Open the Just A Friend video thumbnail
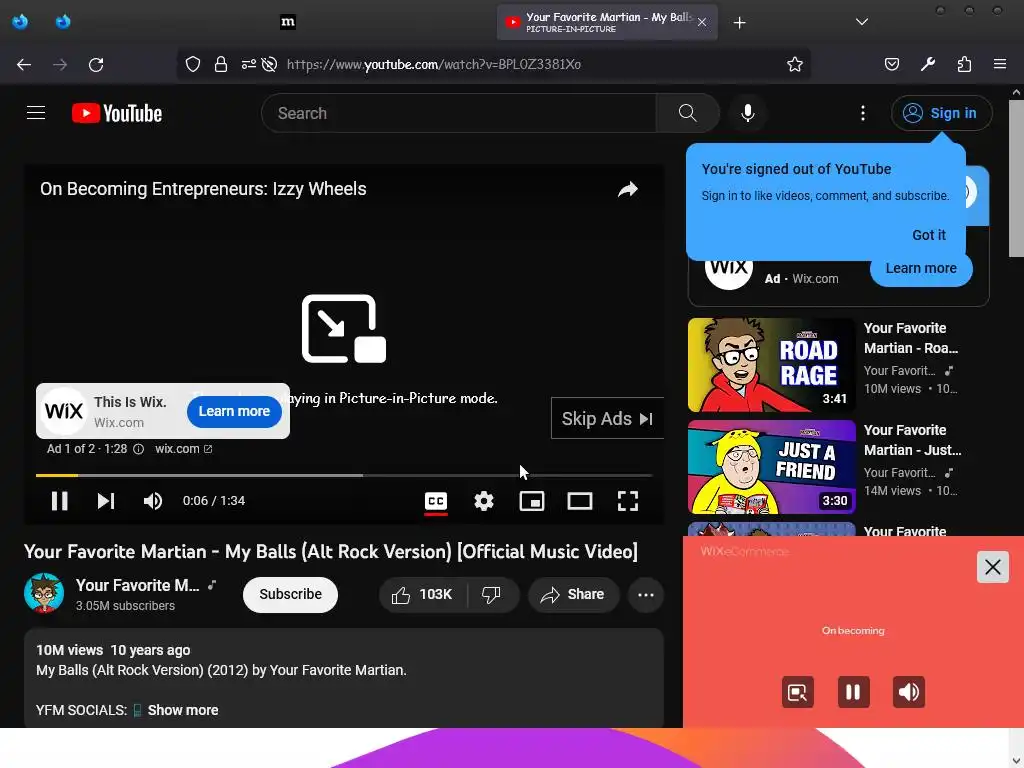 click(x=771, y=467)
